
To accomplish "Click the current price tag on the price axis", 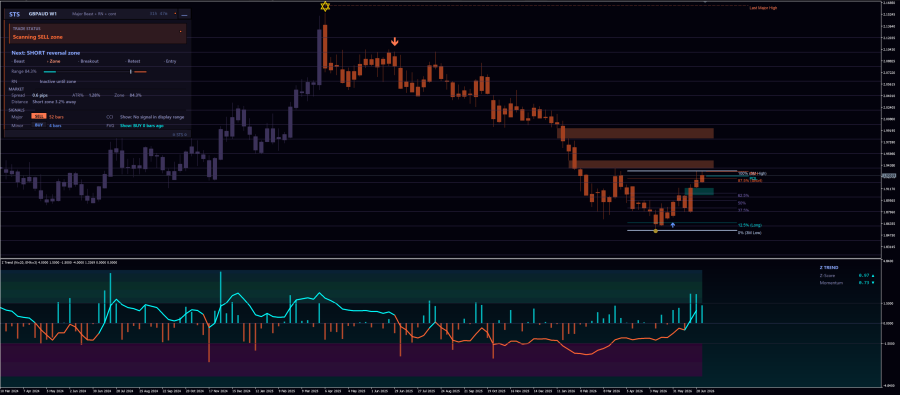I will 889,176.
